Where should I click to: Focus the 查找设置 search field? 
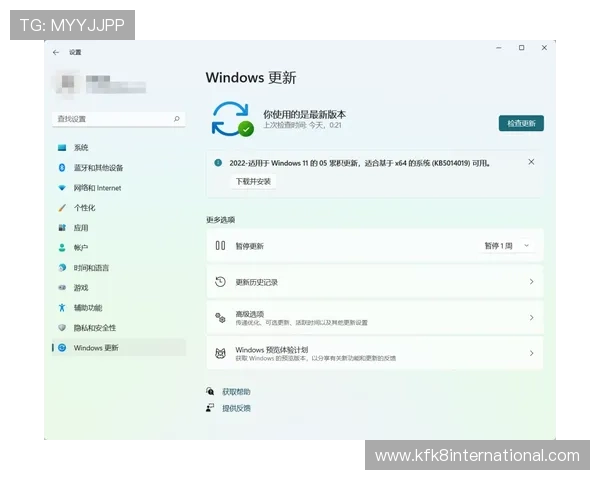pyautogui.click(x=119, y=119)
